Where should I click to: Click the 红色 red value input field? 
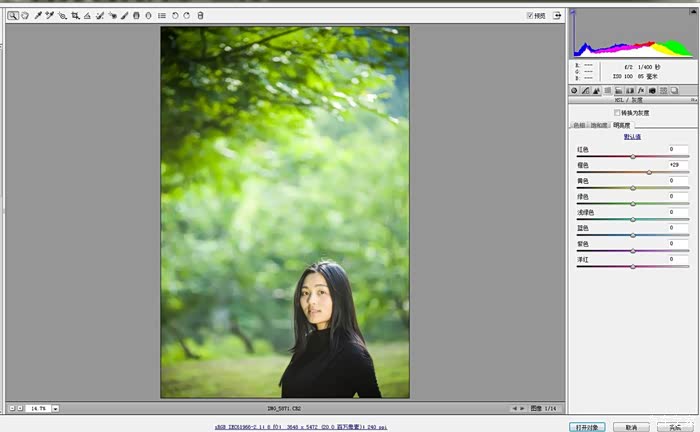(x=678, y=149)
